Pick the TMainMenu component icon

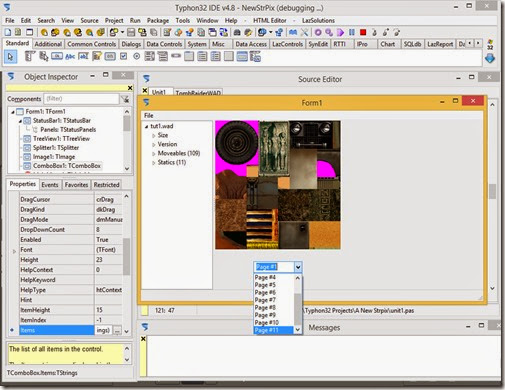coord(29,56)
